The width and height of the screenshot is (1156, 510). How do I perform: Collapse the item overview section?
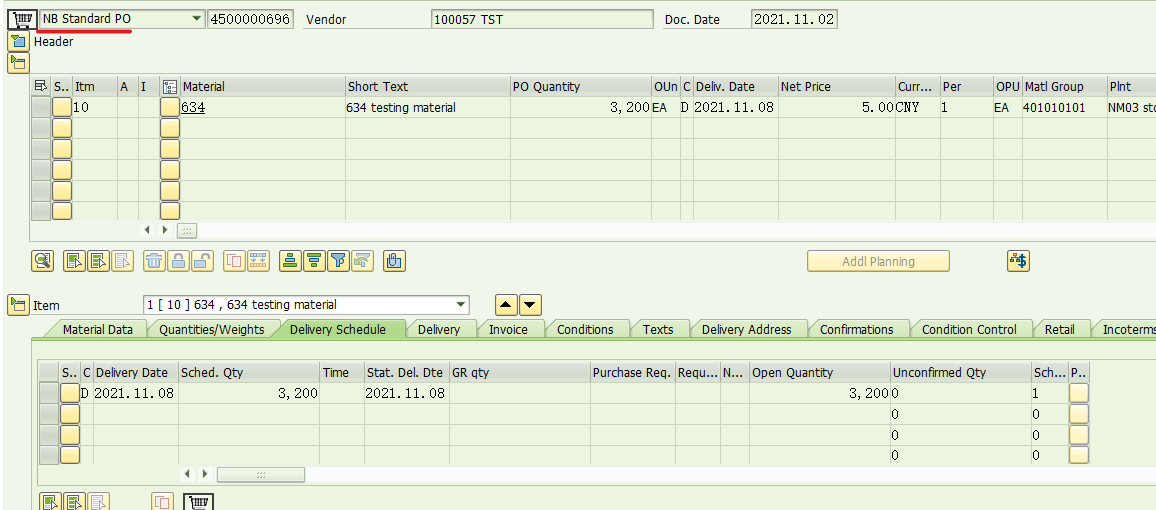[18, 63]
